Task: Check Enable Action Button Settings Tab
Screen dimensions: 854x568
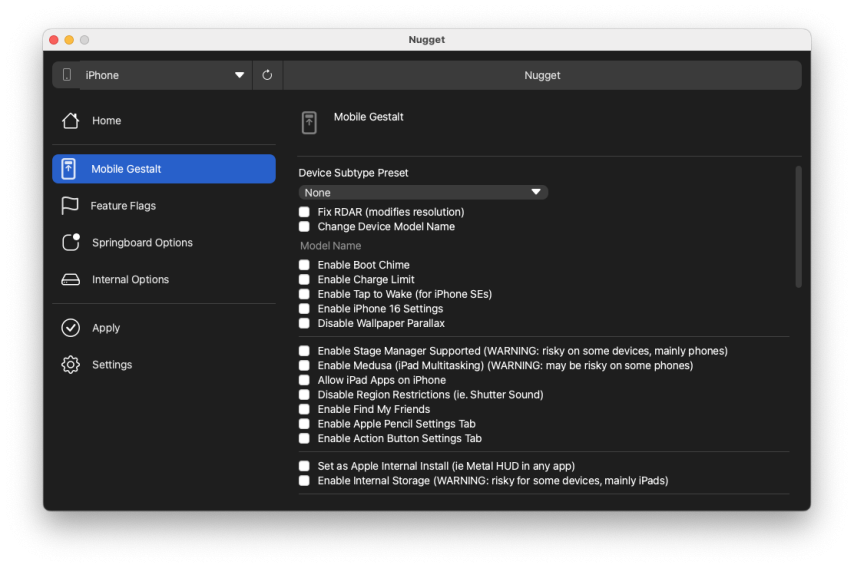Action: tap(304, 438)
